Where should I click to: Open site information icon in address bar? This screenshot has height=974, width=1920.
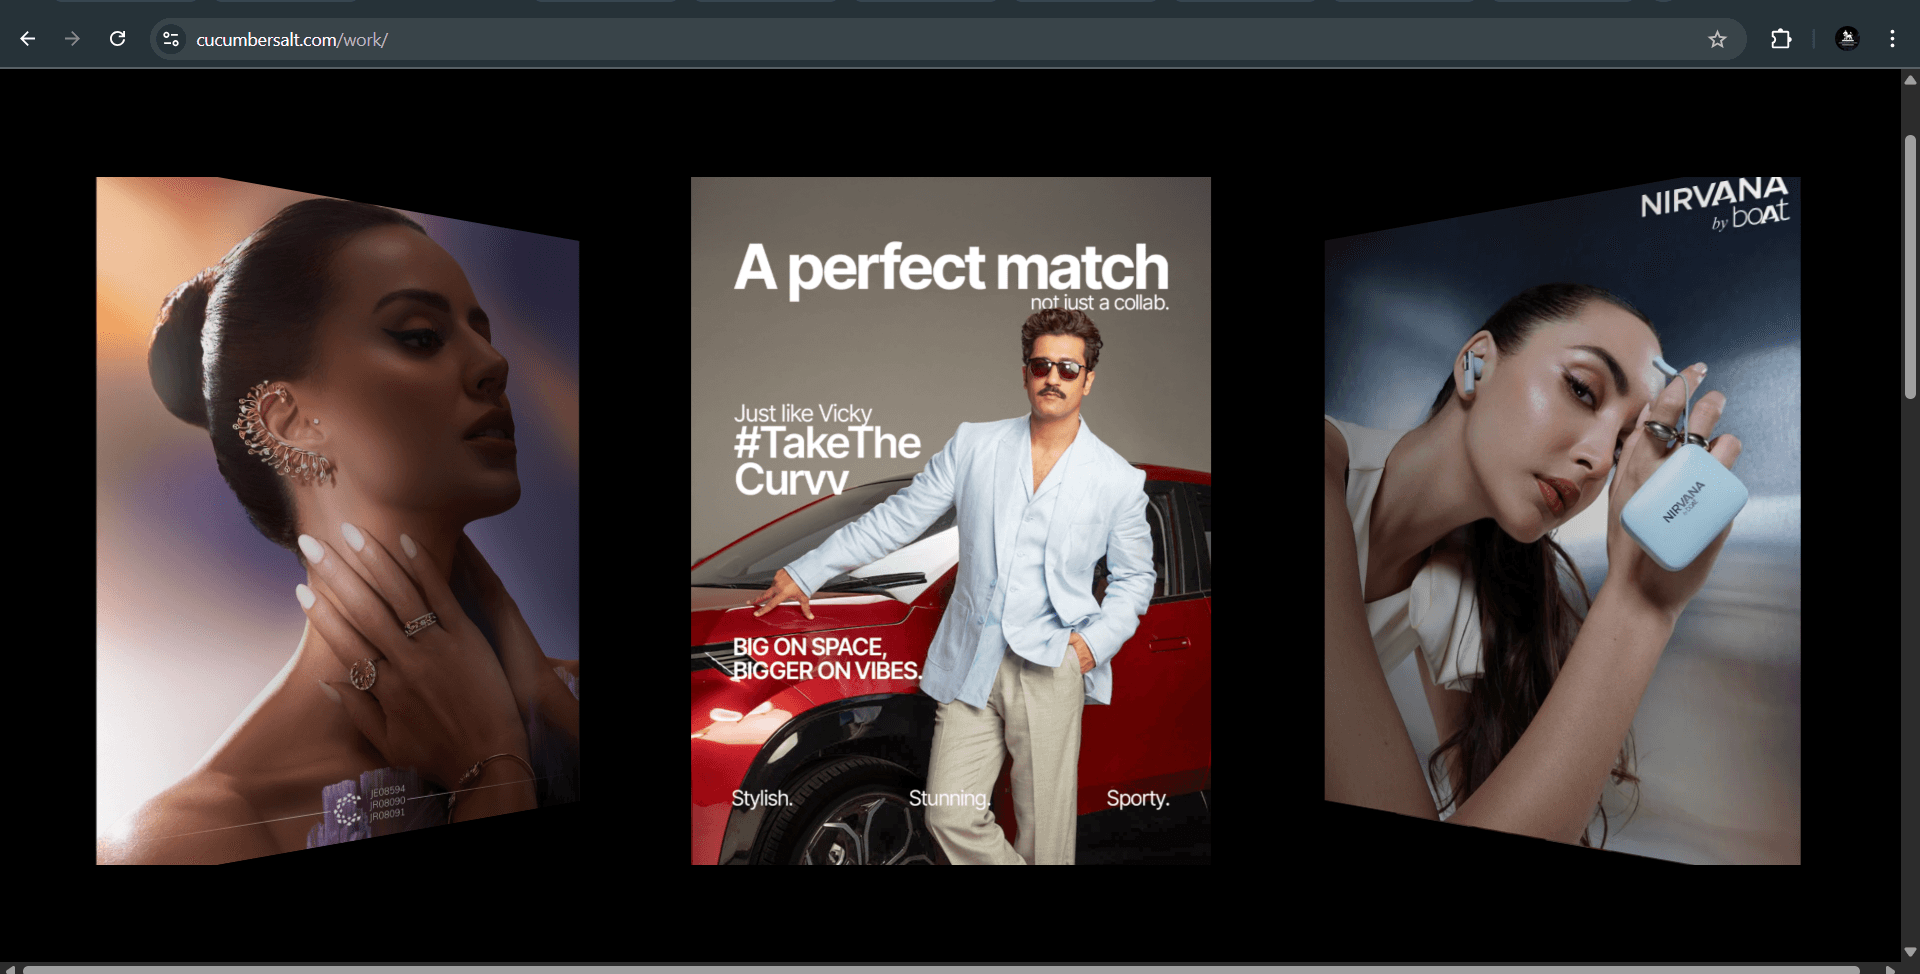pos(171,39)
